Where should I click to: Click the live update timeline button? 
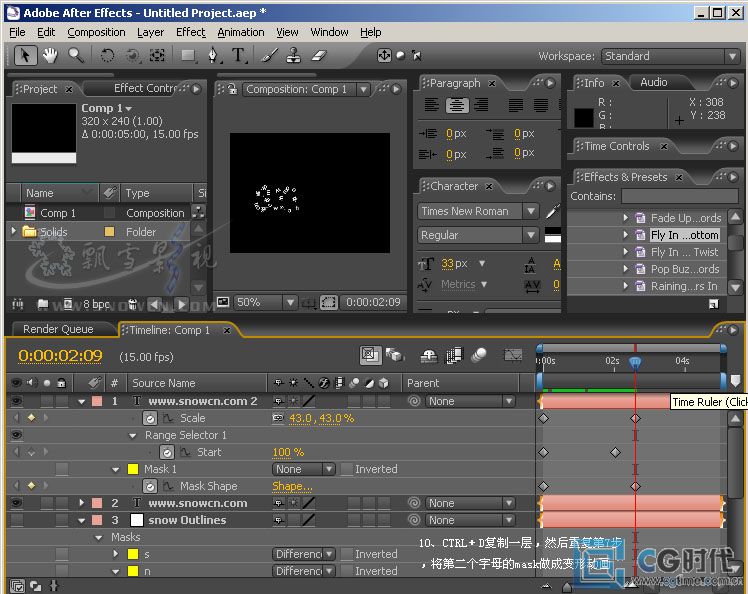[370, 354]
